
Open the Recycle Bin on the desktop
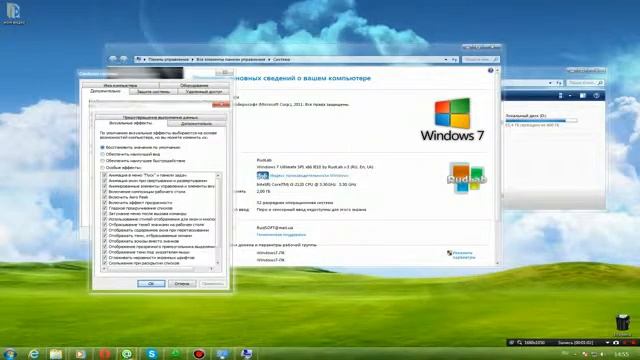tap(623, 323)
